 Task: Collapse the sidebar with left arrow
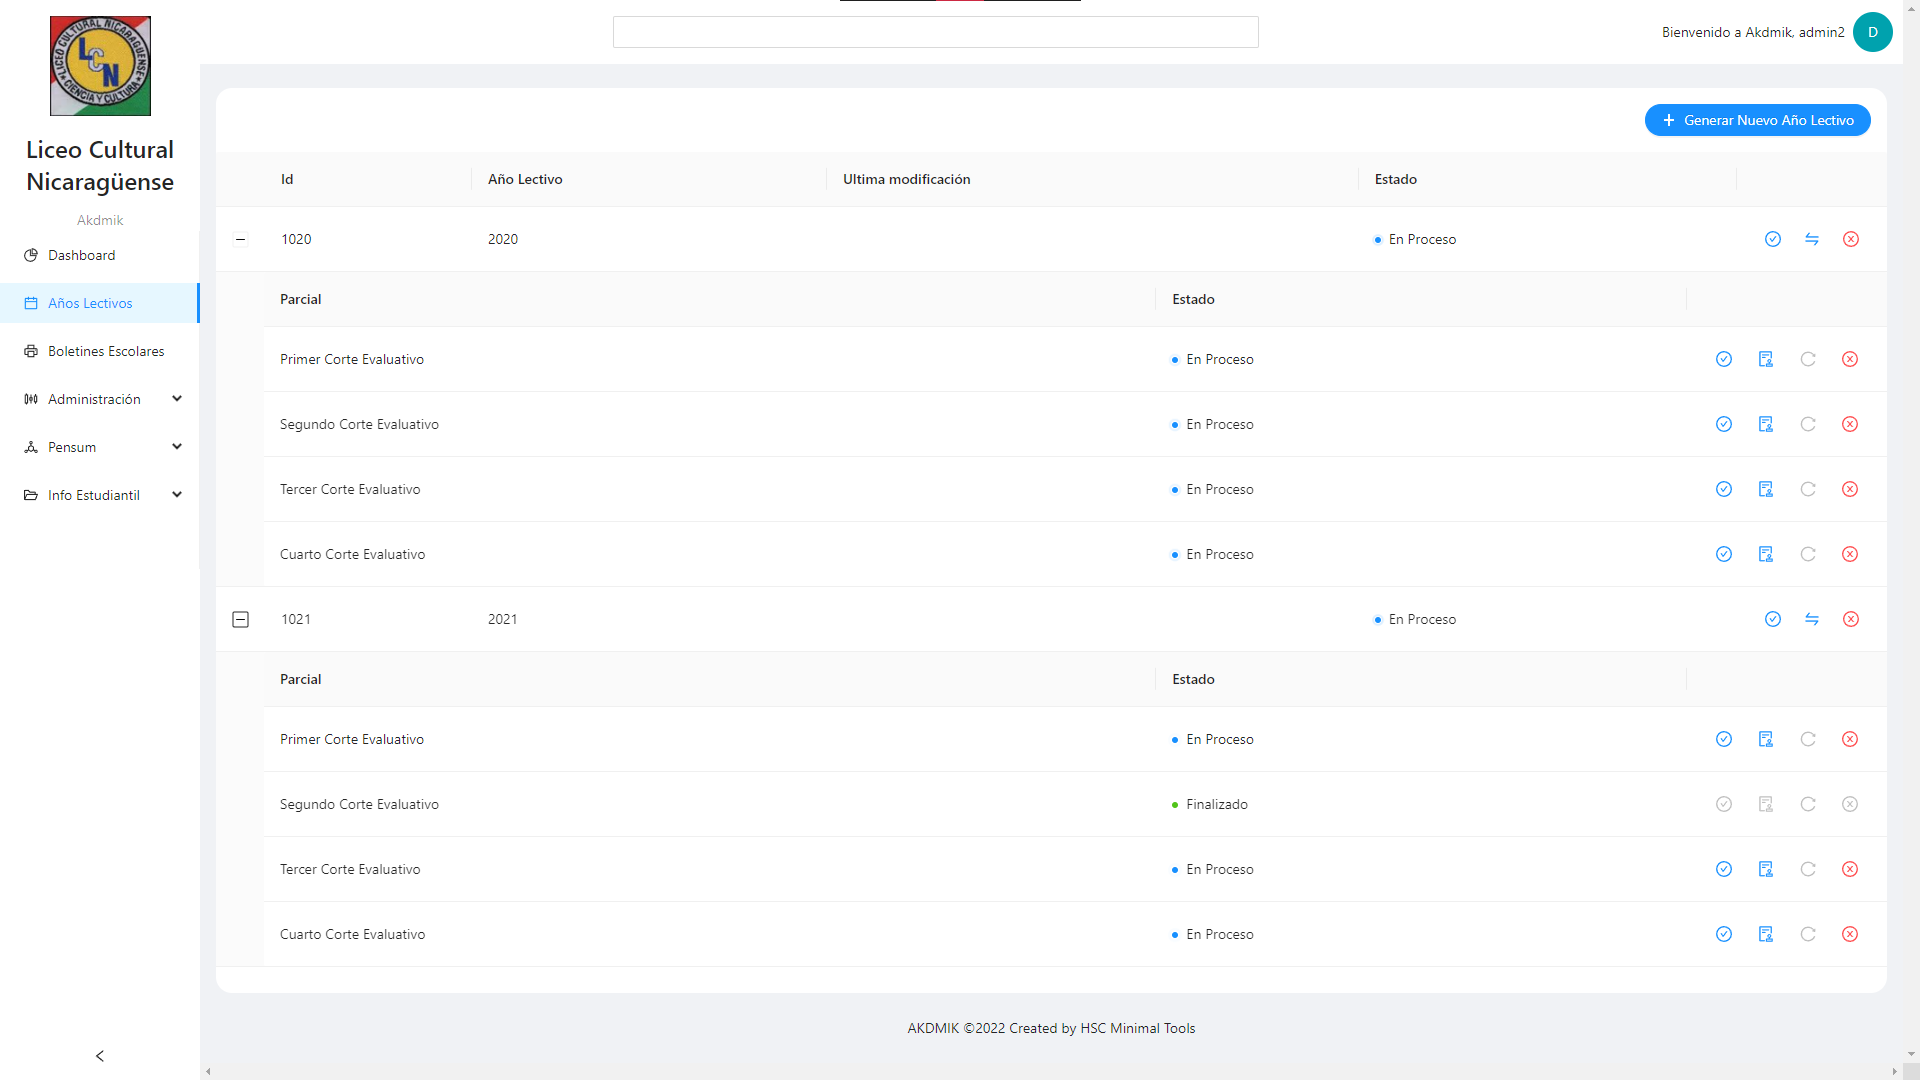click(x=99, y=1056)
